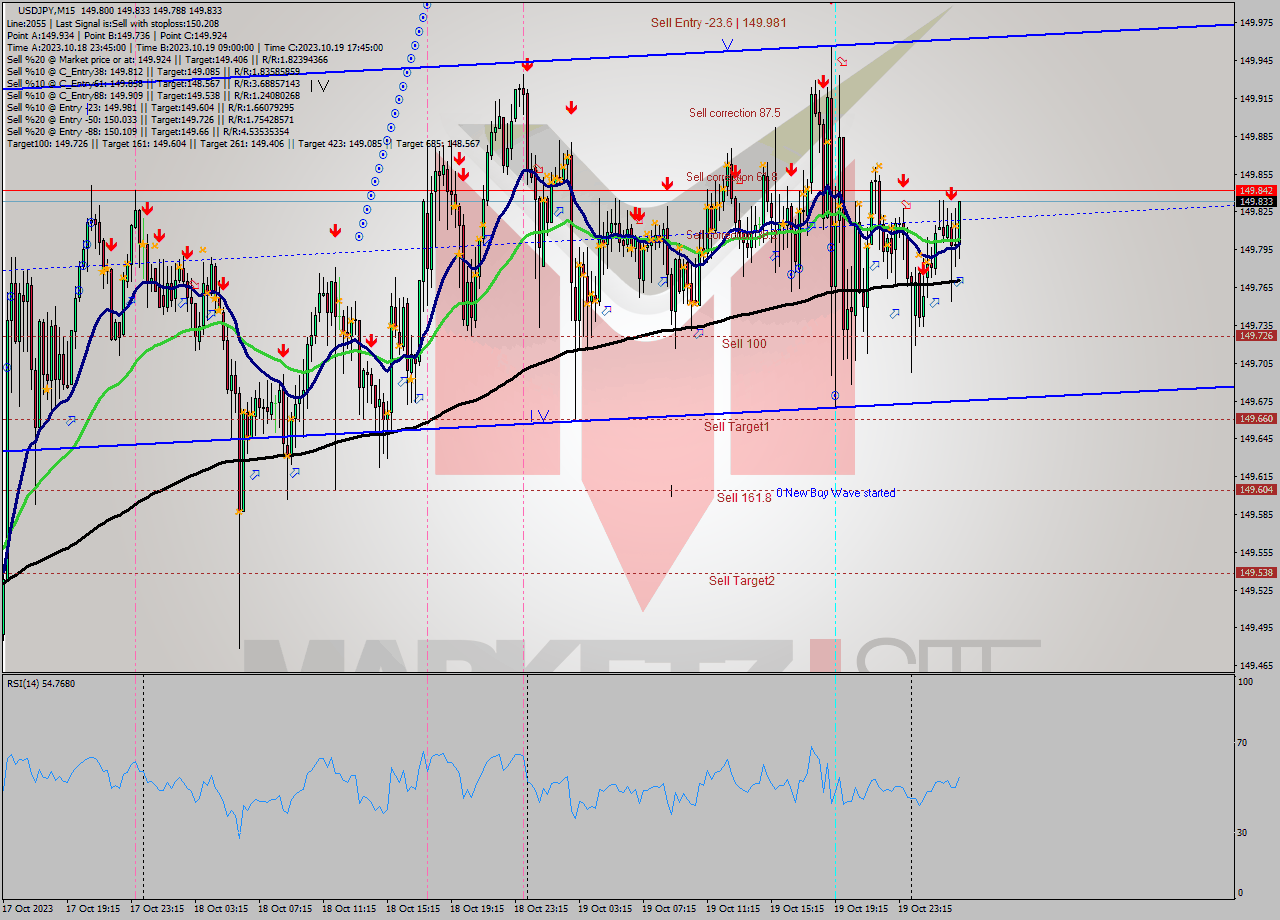The image size is (1280, 920).
Task: Click the 149.975 price axis value
Action: coord(1256,22)
